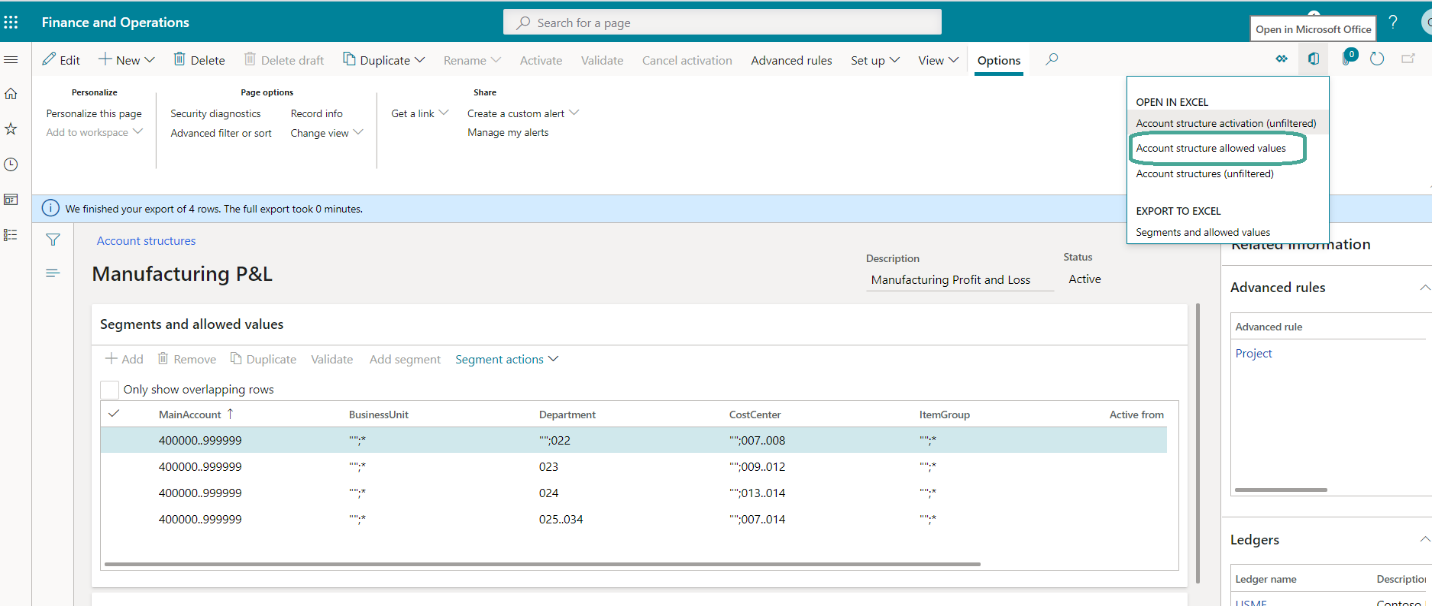
Task: Expand the New dropdown arrow
Action: (148, 59)
